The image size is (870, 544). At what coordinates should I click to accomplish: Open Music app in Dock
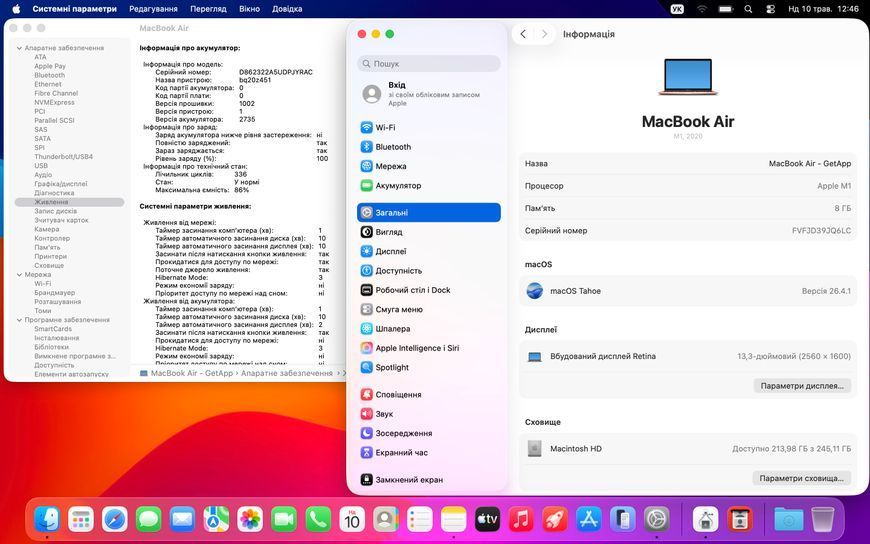point(521,520)
